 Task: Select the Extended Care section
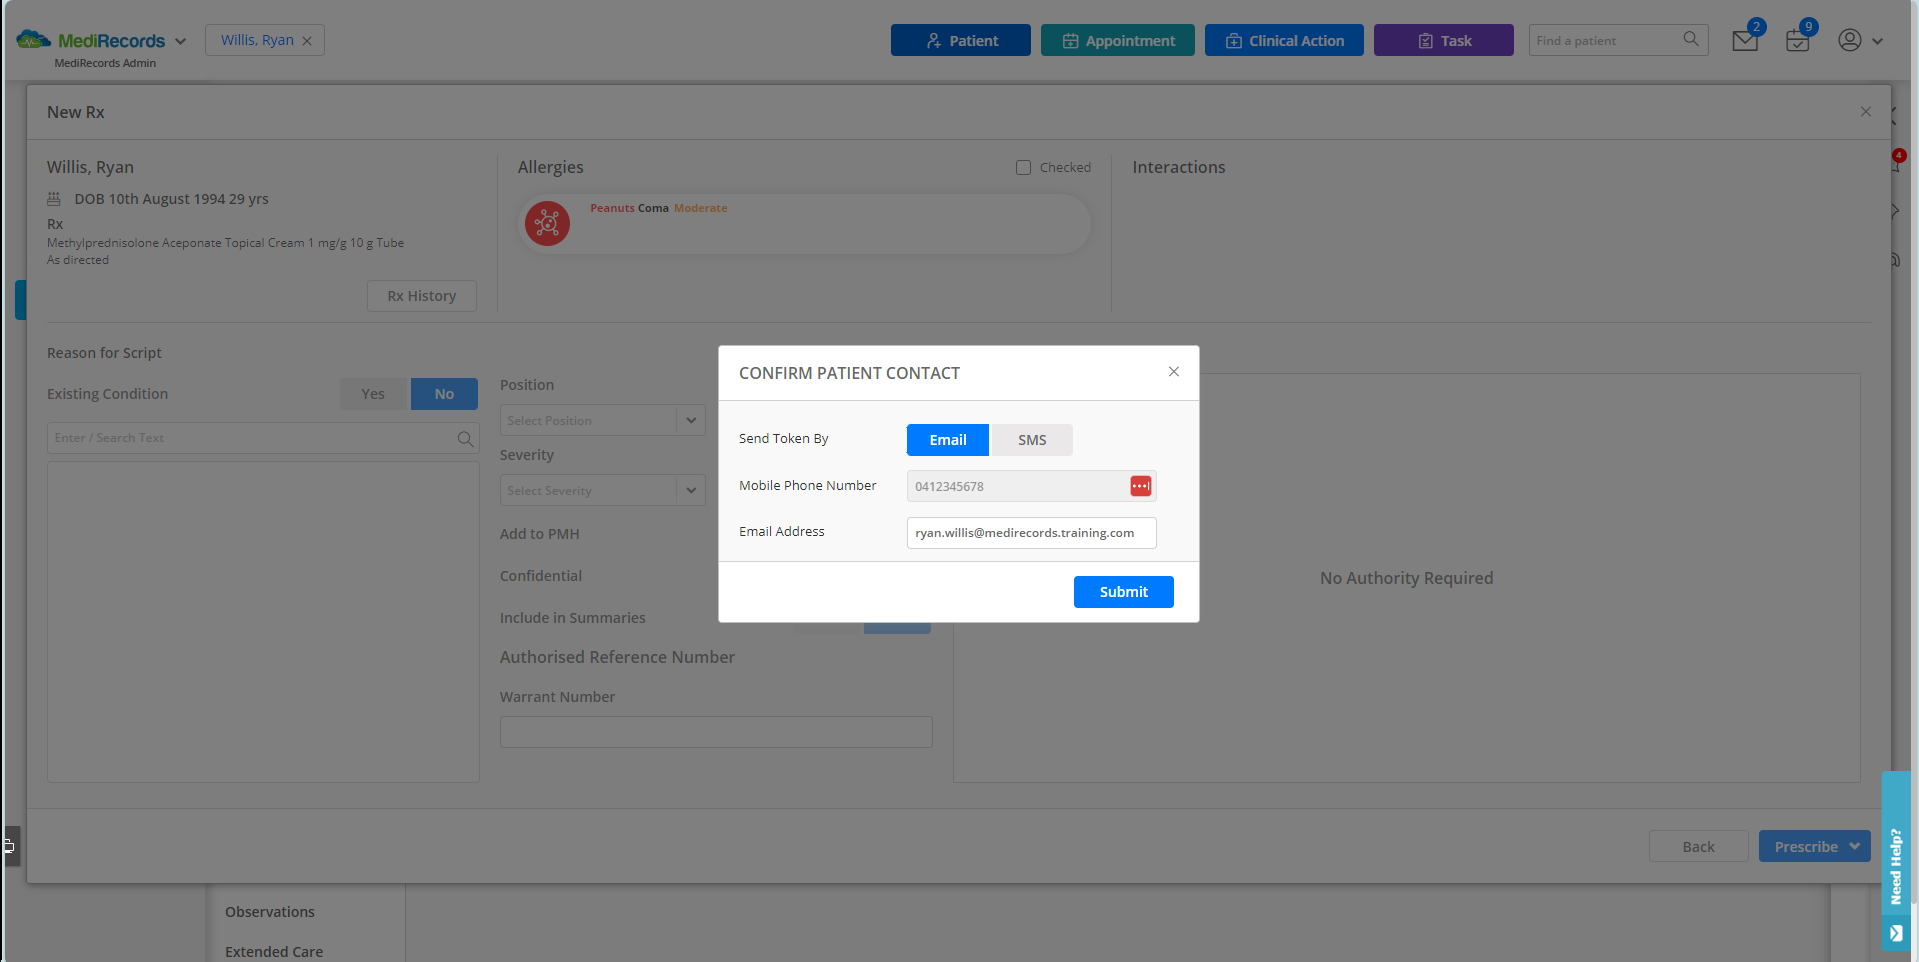273,951
